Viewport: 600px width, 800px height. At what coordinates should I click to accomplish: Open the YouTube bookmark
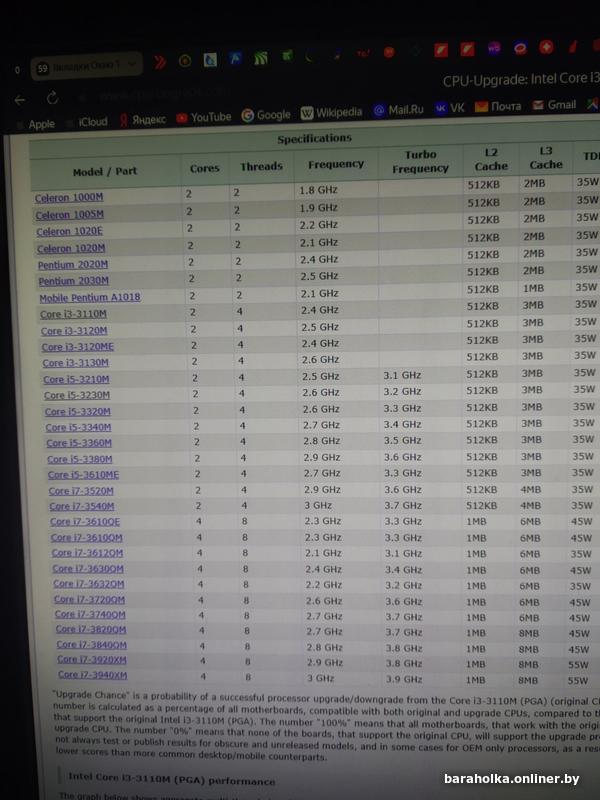coord(204,118)
